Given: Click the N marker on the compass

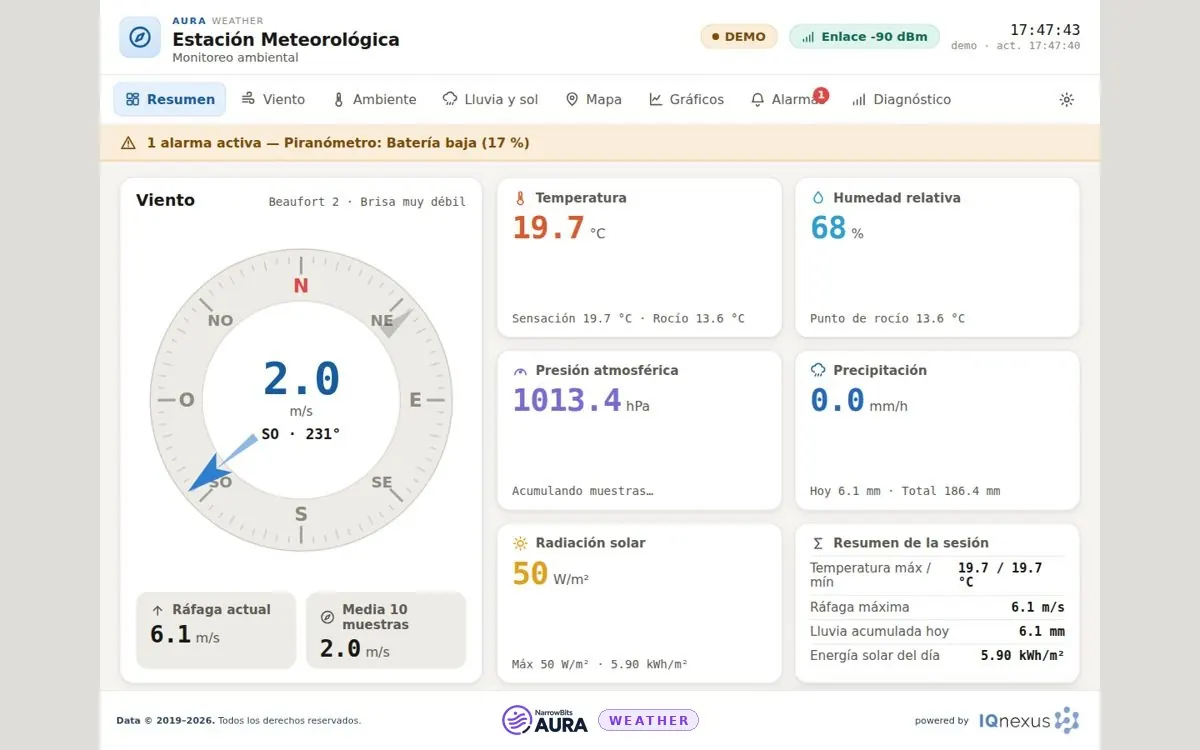Looking at the screenshot, I should click(301, 286).
